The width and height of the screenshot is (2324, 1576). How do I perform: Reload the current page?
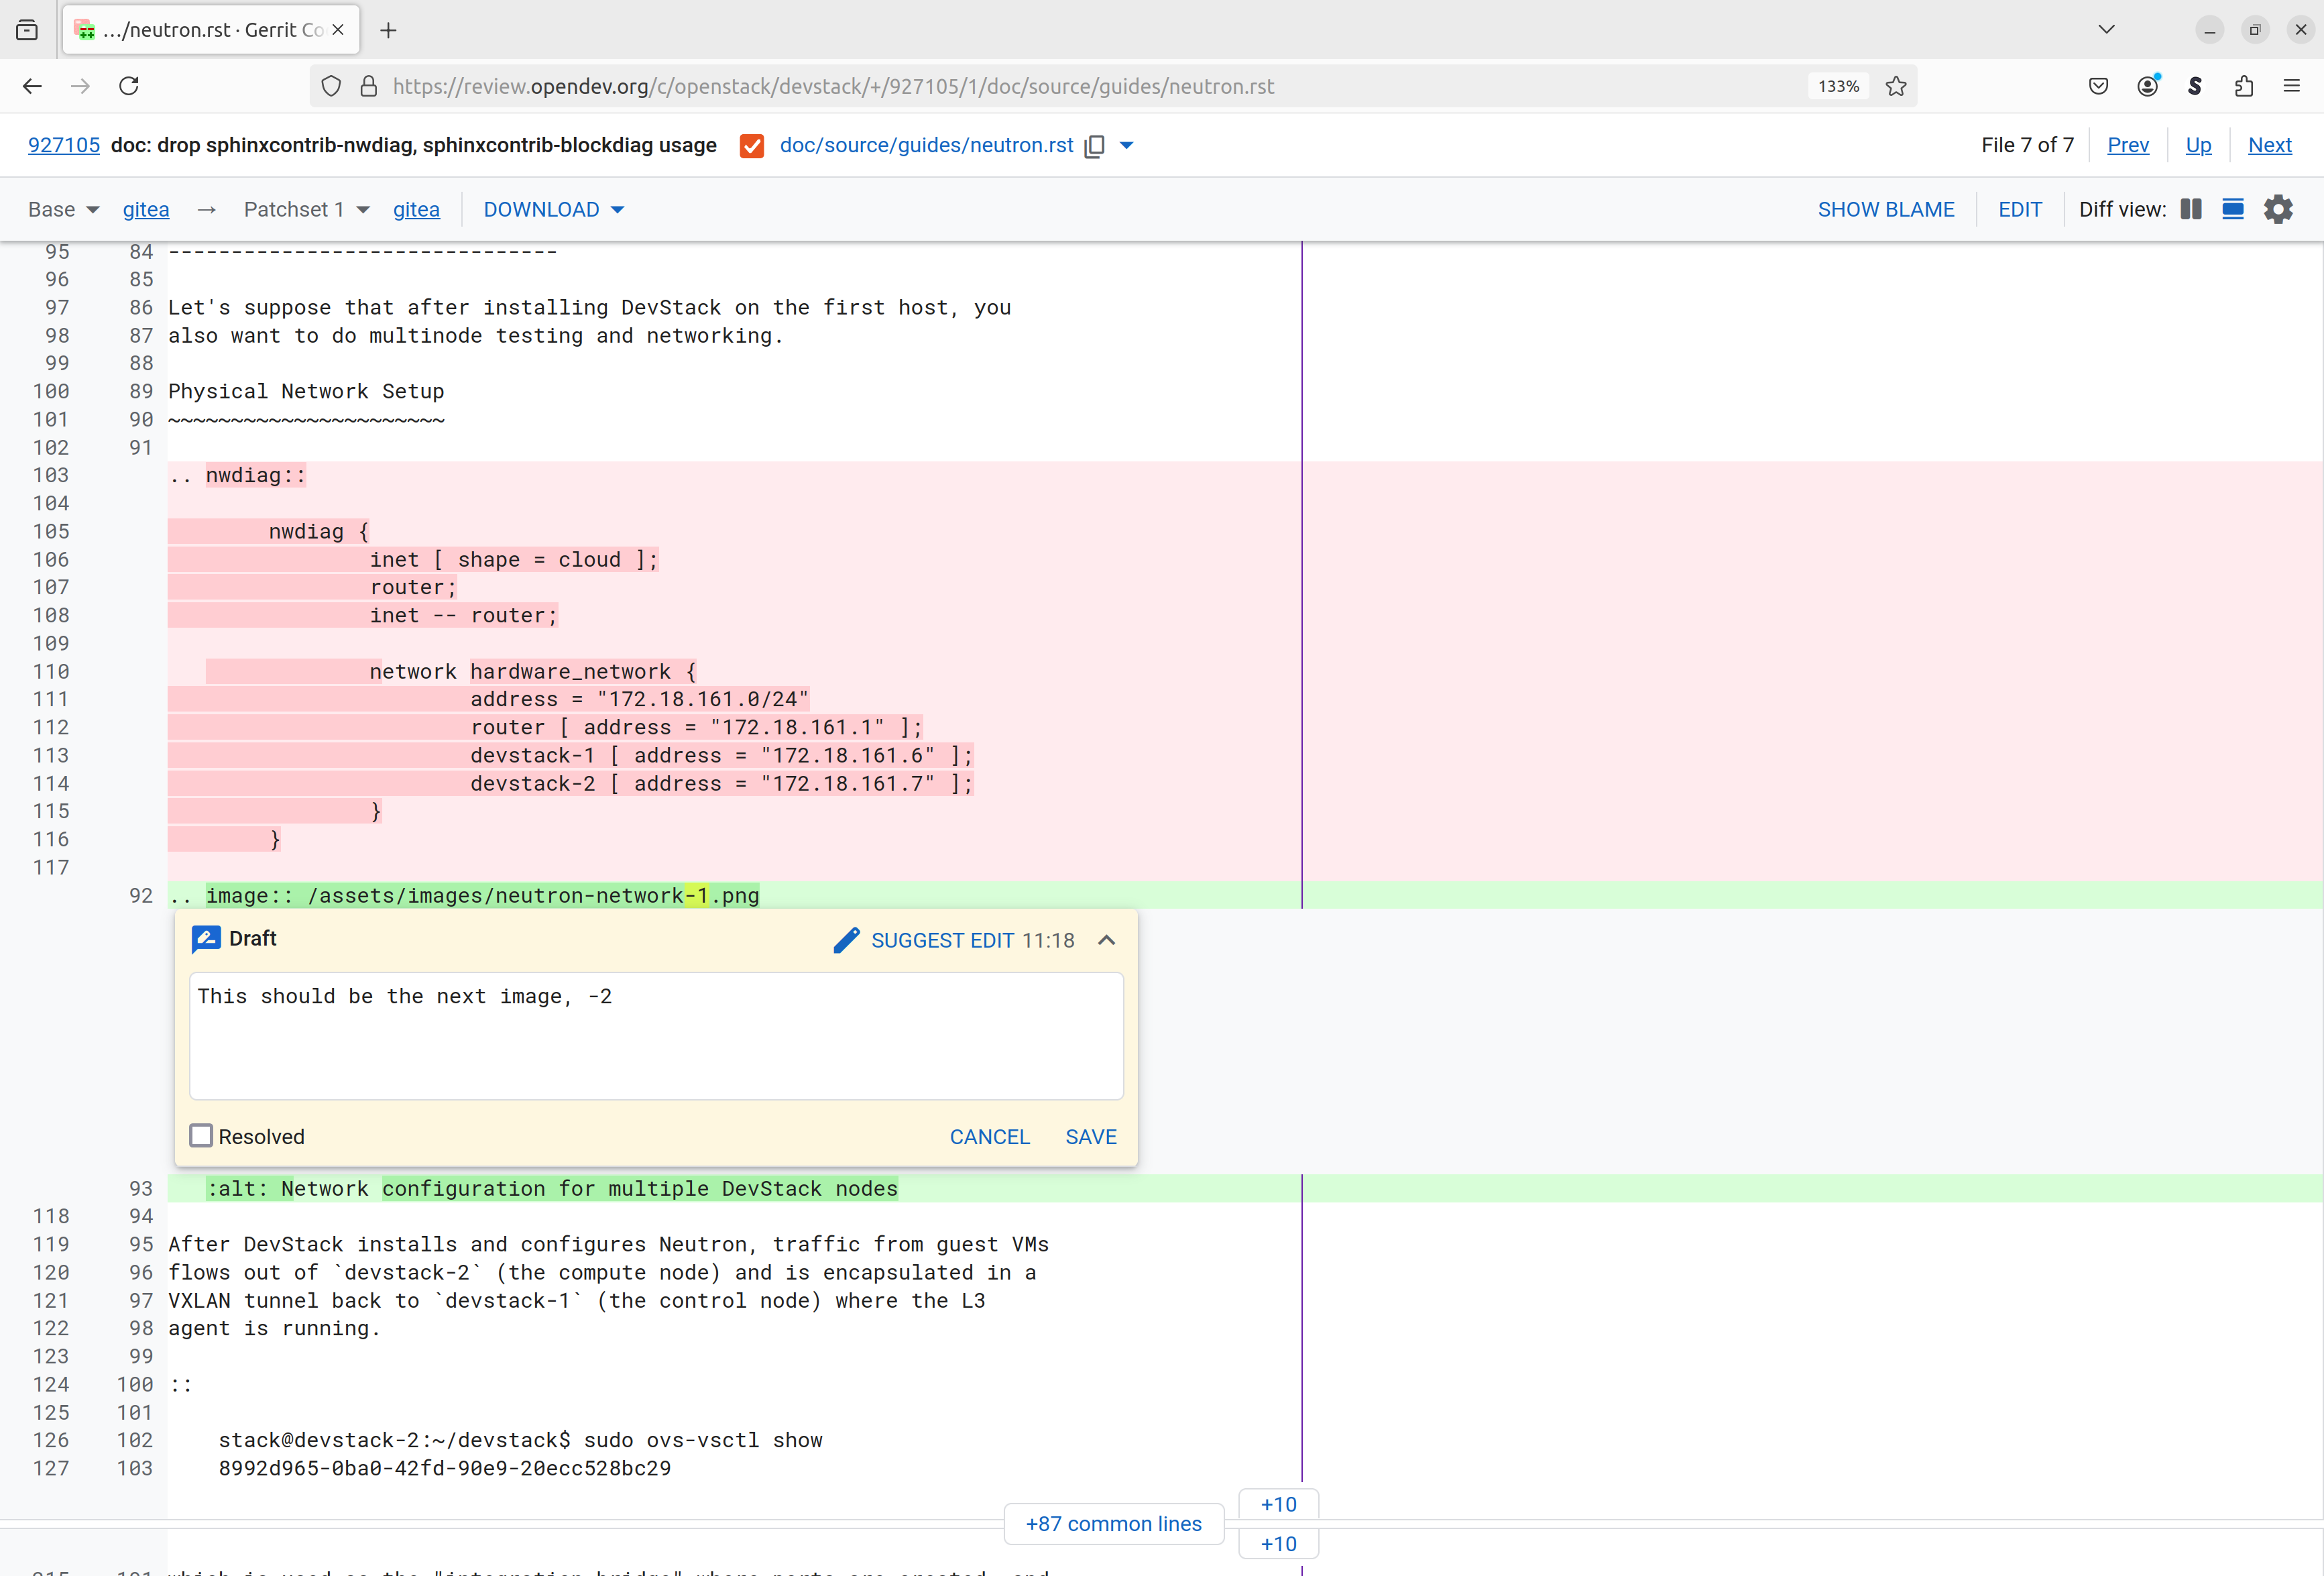coord(129,86)
